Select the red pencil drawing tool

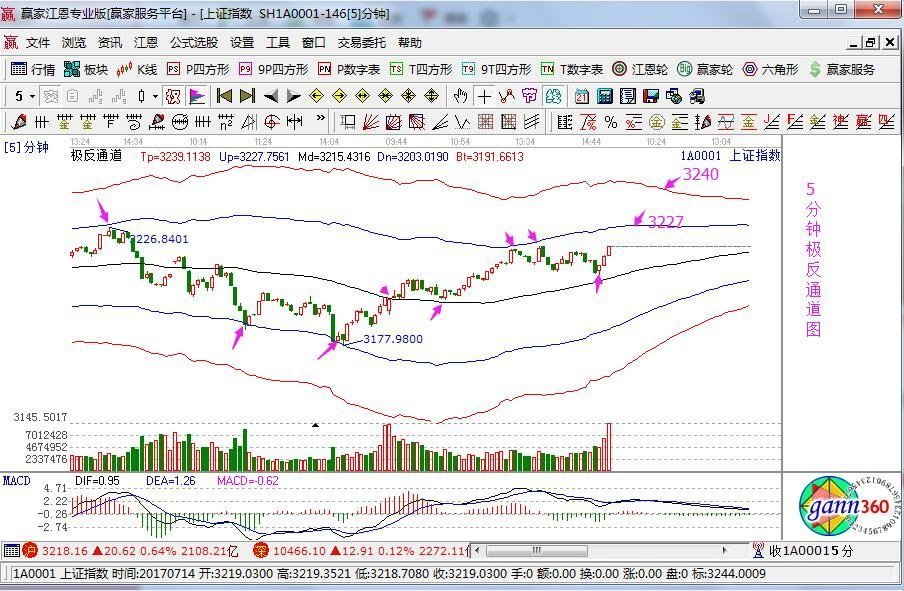coord(18,122)
